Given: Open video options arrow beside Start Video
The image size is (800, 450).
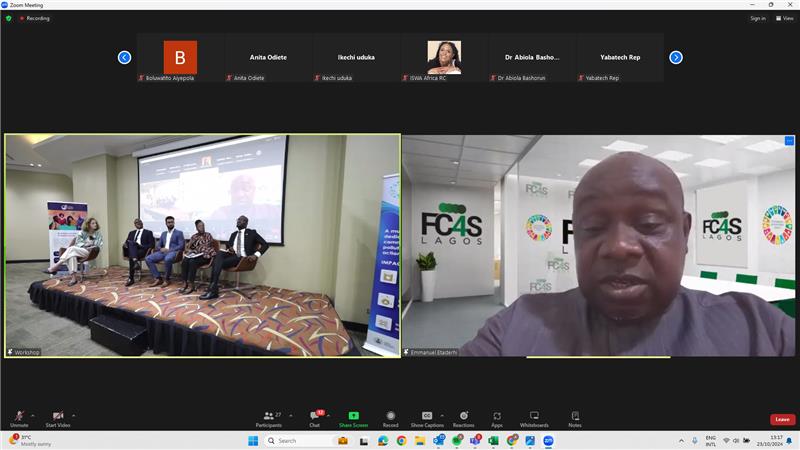Looking at the screenshot, I should (x=73, y=416).
